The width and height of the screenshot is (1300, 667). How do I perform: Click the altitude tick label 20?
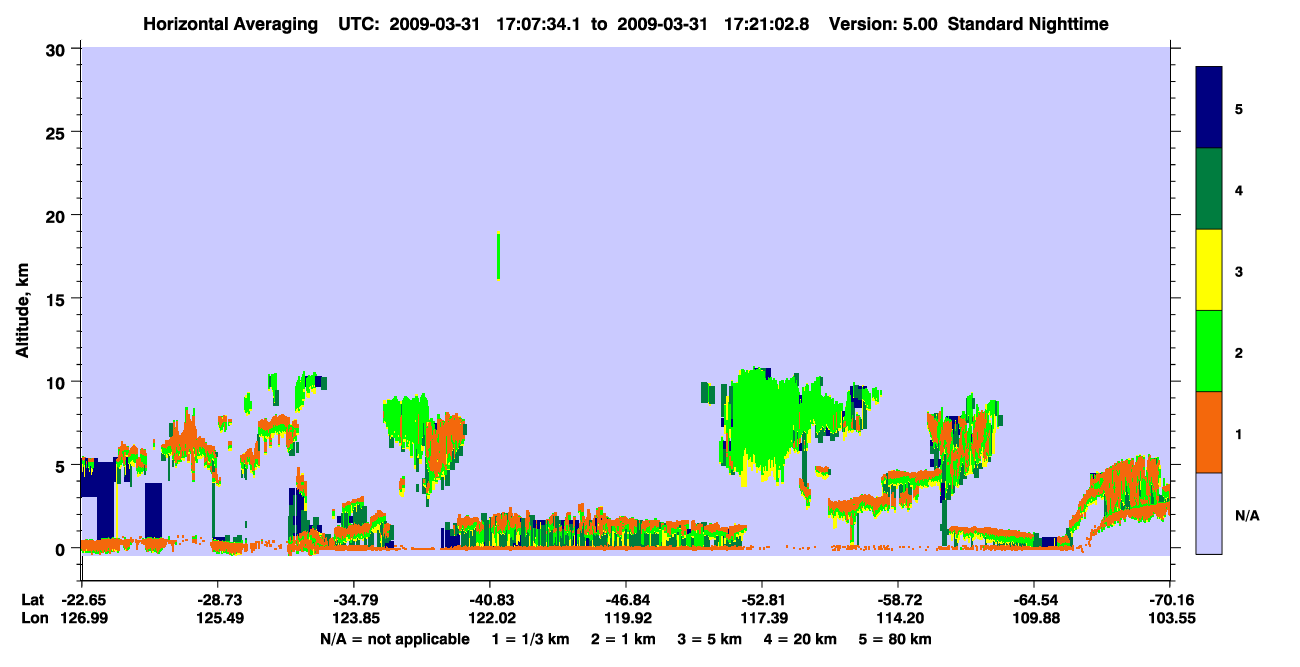pyautogui.click(x=57, y=215)
